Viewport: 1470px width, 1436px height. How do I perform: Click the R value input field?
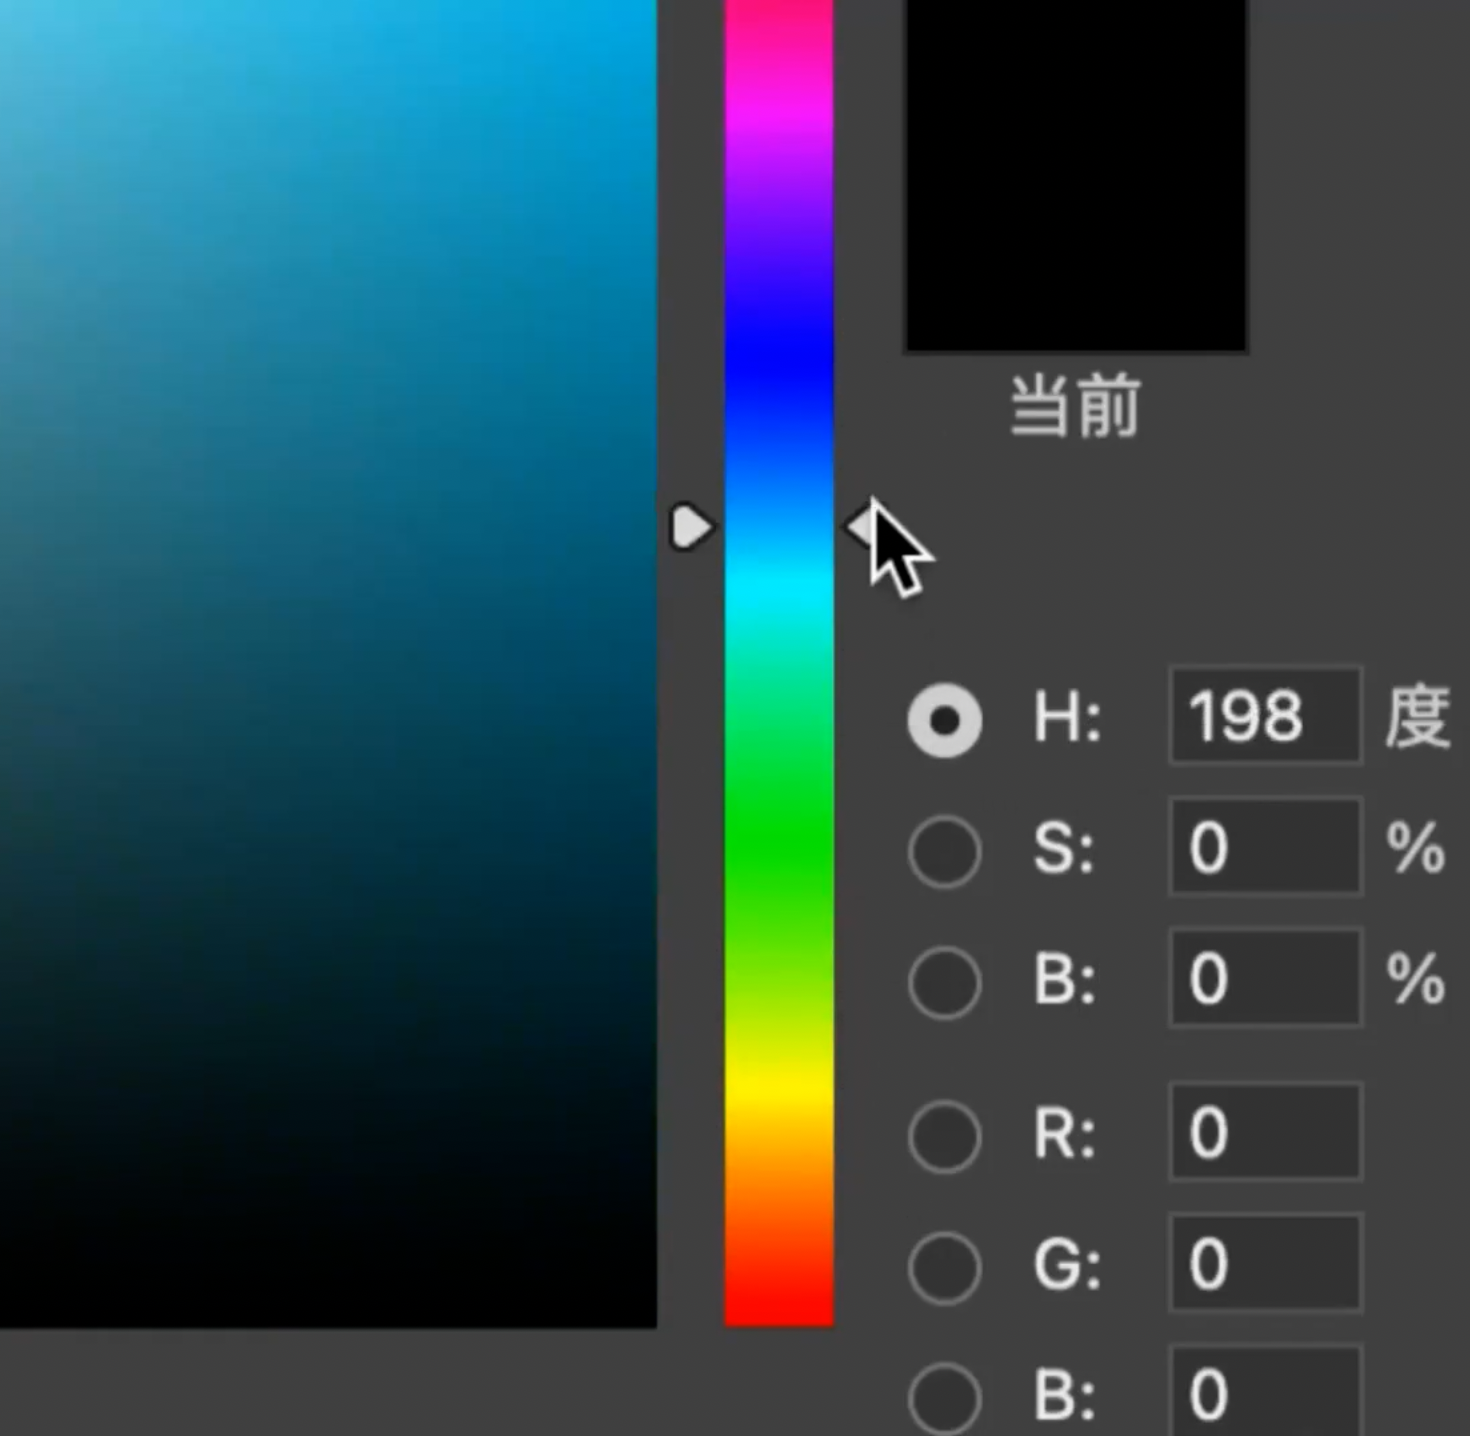point(1264,1132)
